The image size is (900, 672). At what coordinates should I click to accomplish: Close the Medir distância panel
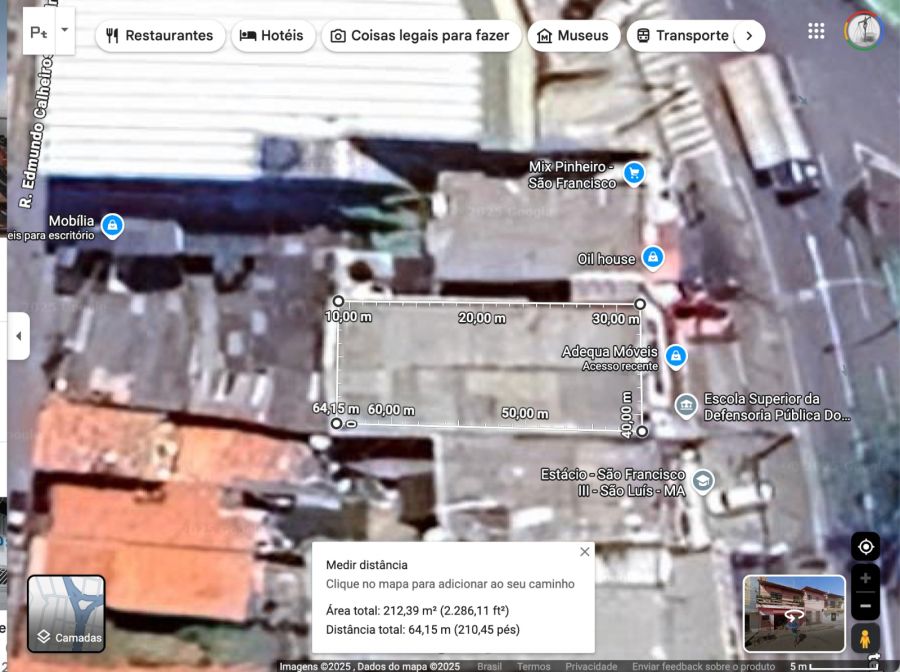tap(585, 552)
